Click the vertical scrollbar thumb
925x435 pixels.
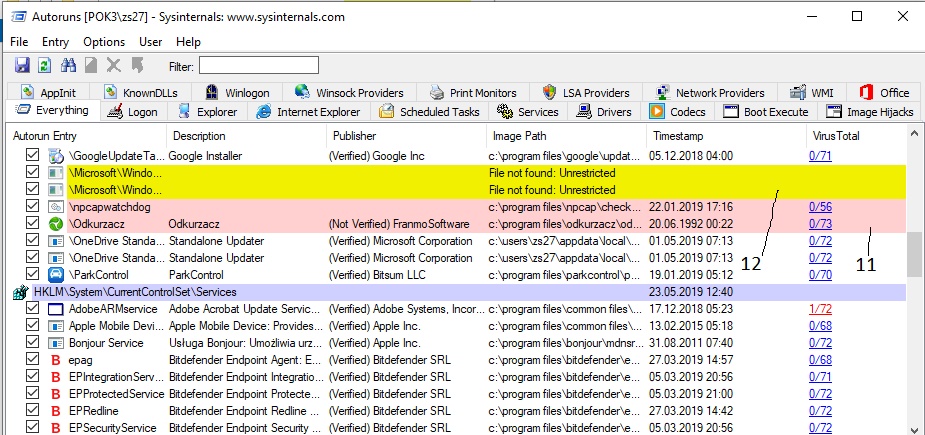pos(914,255)
